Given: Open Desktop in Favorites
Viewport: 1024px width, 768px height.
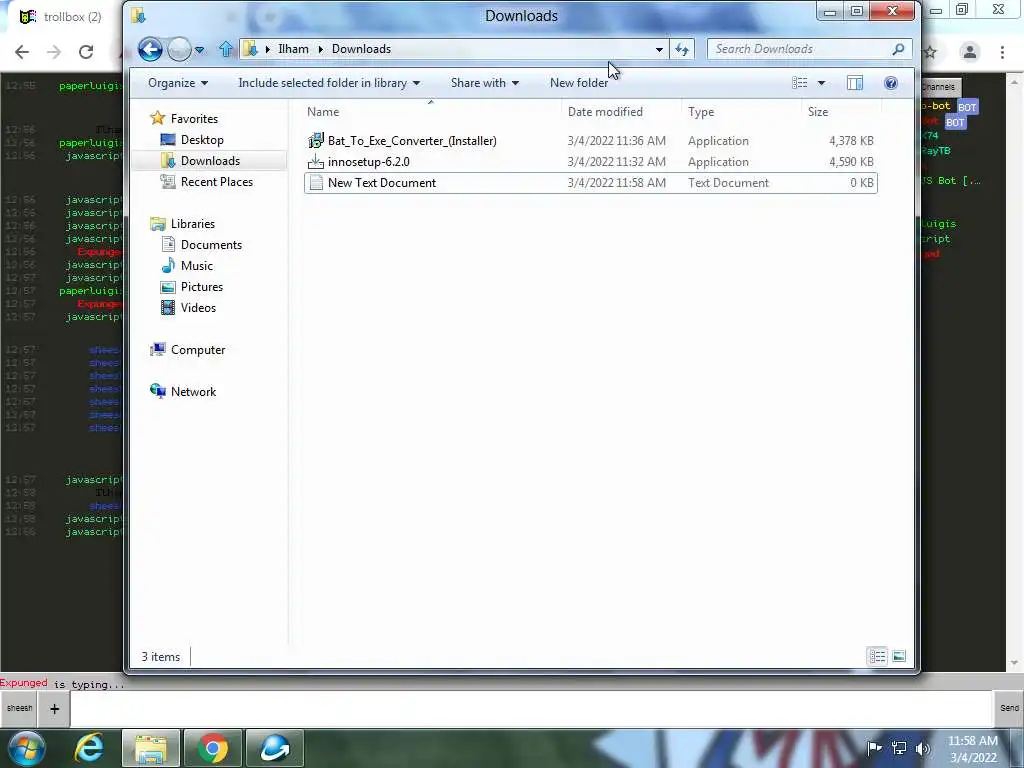Looking at the screenshot, I should 202,140.
